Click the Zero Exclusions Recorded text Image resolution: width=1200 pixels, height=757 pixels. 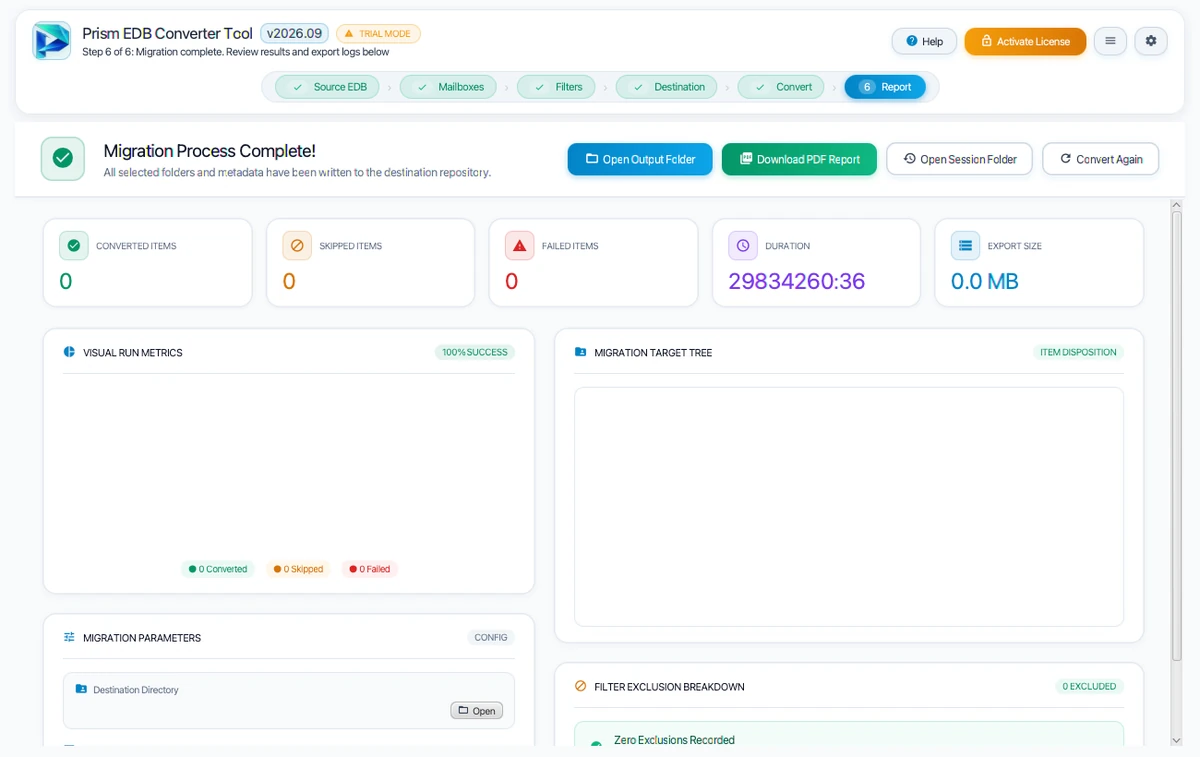674,740
